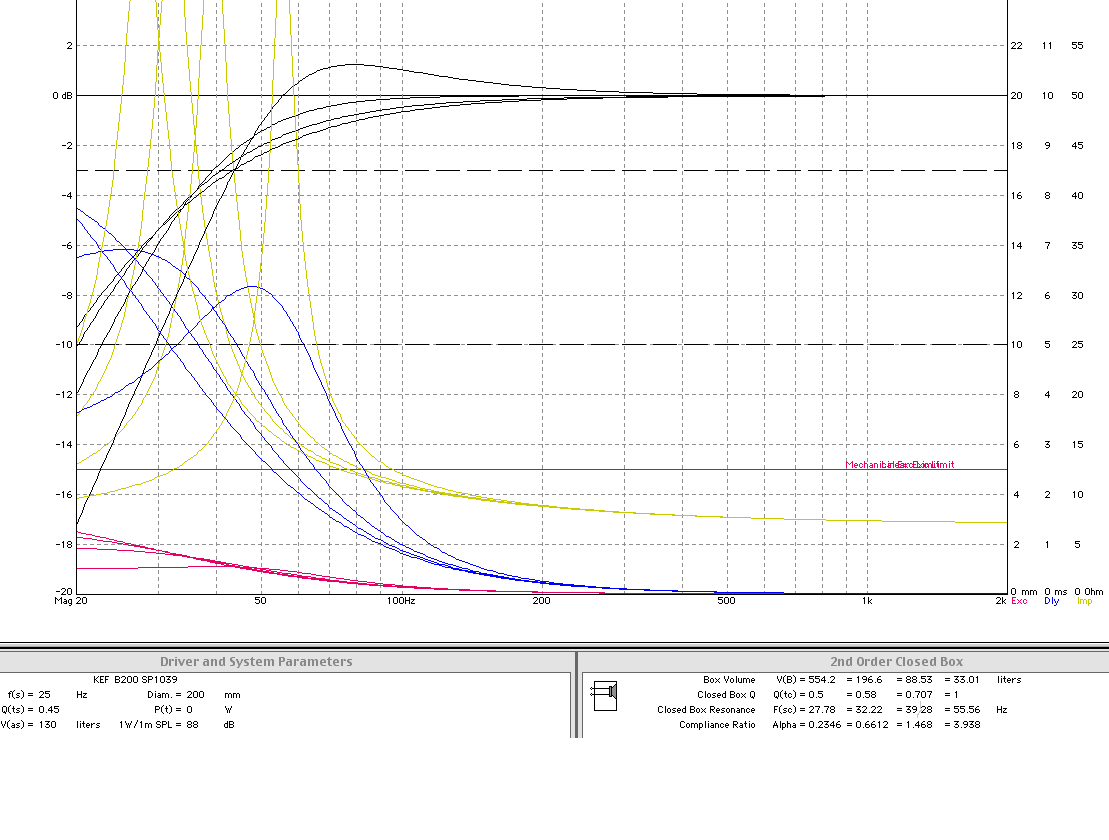Click the driver name KEF B200 SP1039

point(135,679)
